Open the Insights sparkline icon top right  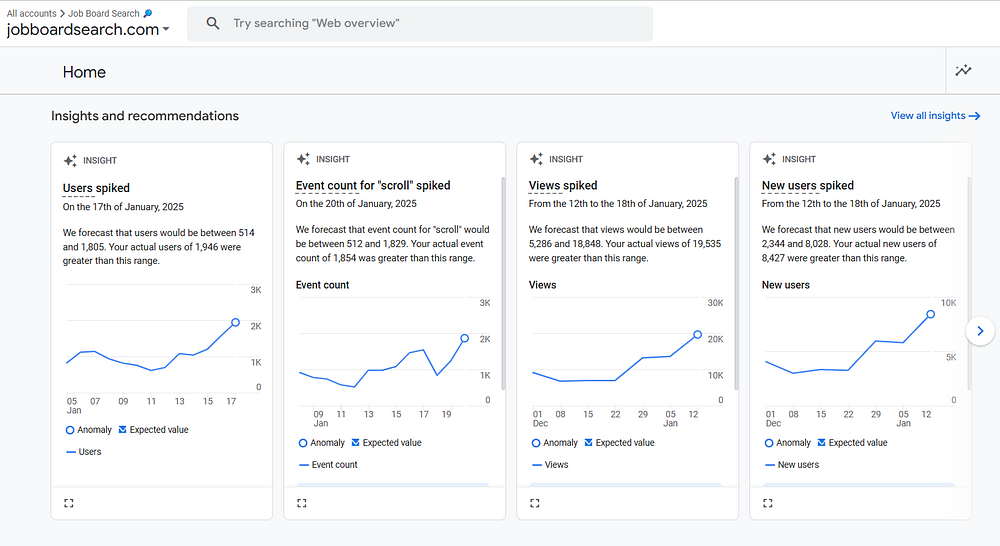[963, 70]
